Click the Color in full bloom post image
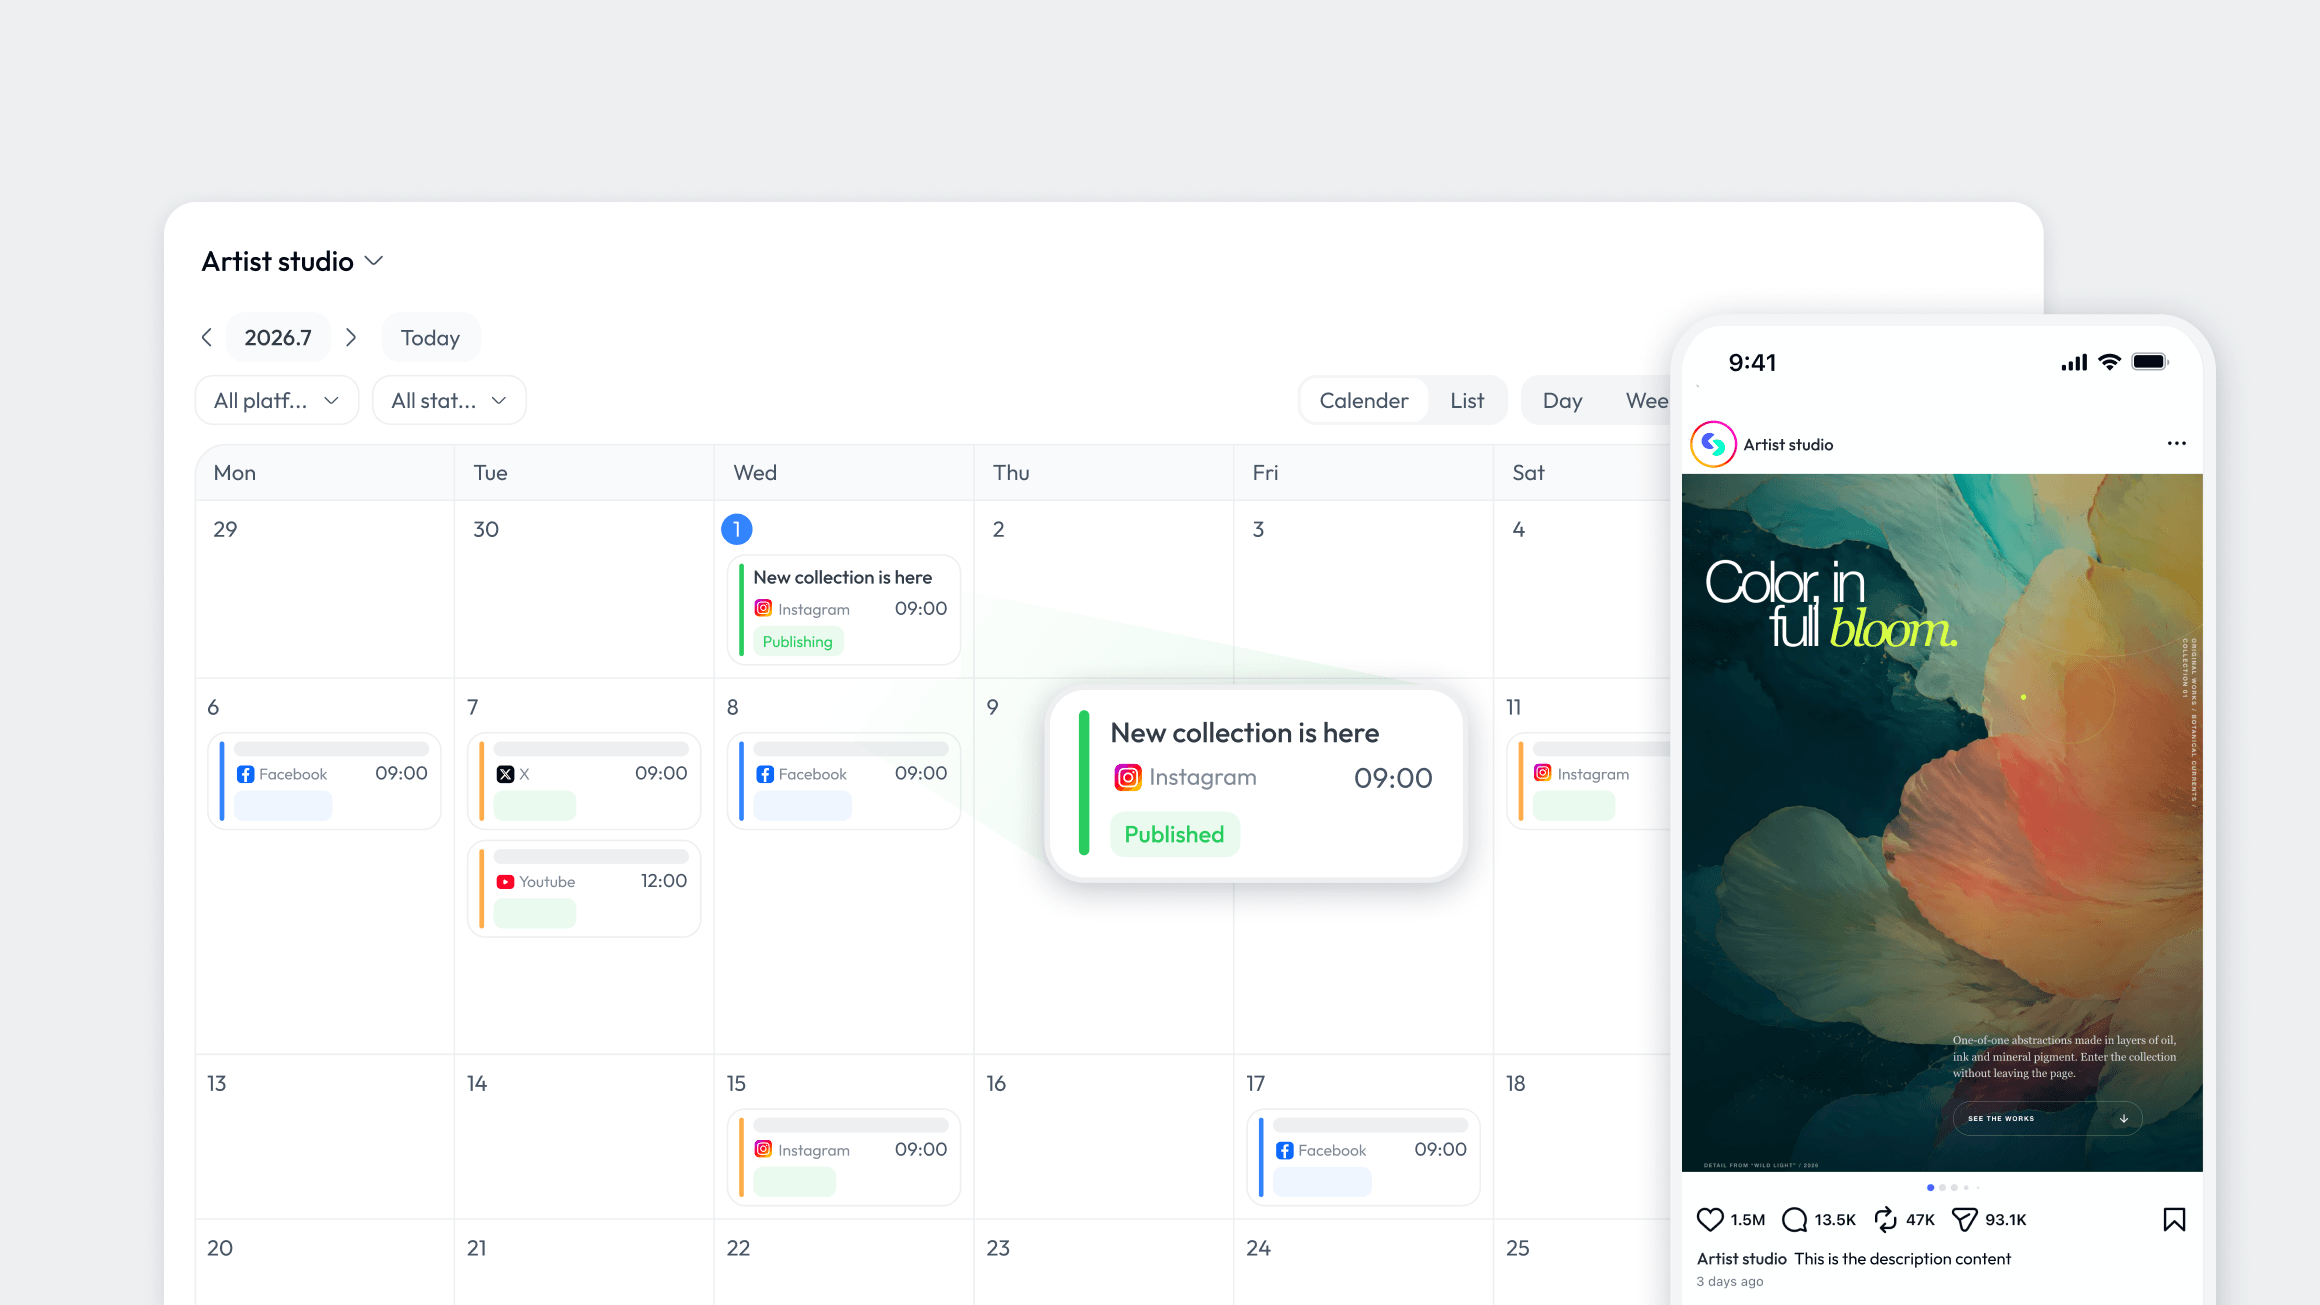 [x=1942, y=822]
